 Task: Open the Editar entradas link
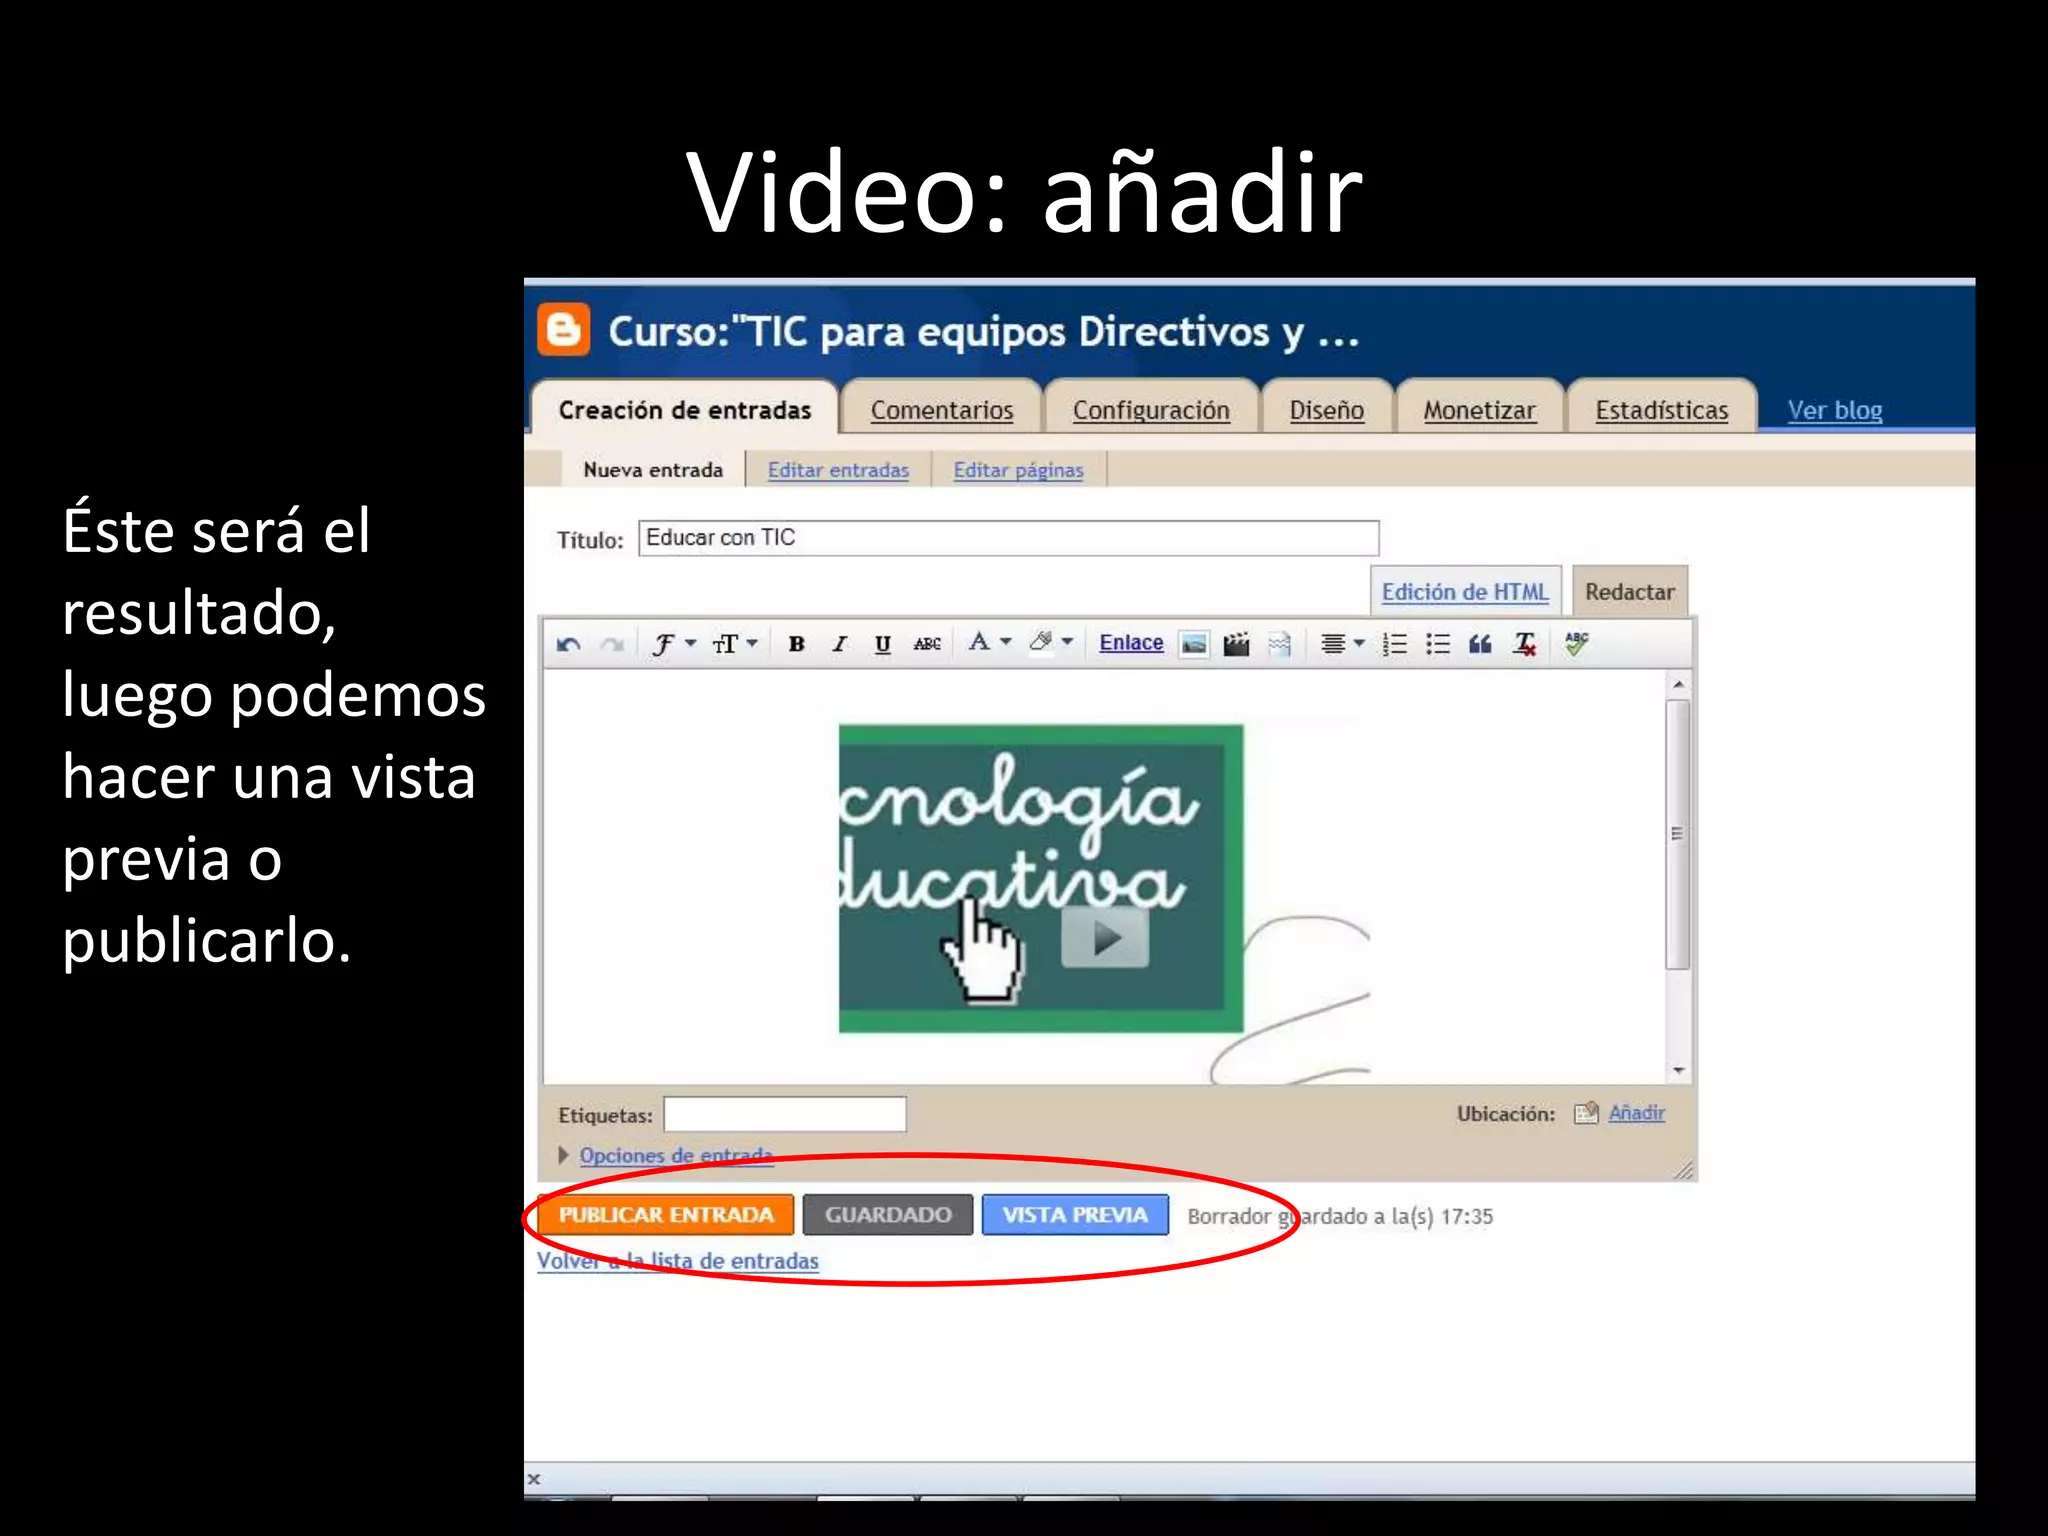(838, 470)
